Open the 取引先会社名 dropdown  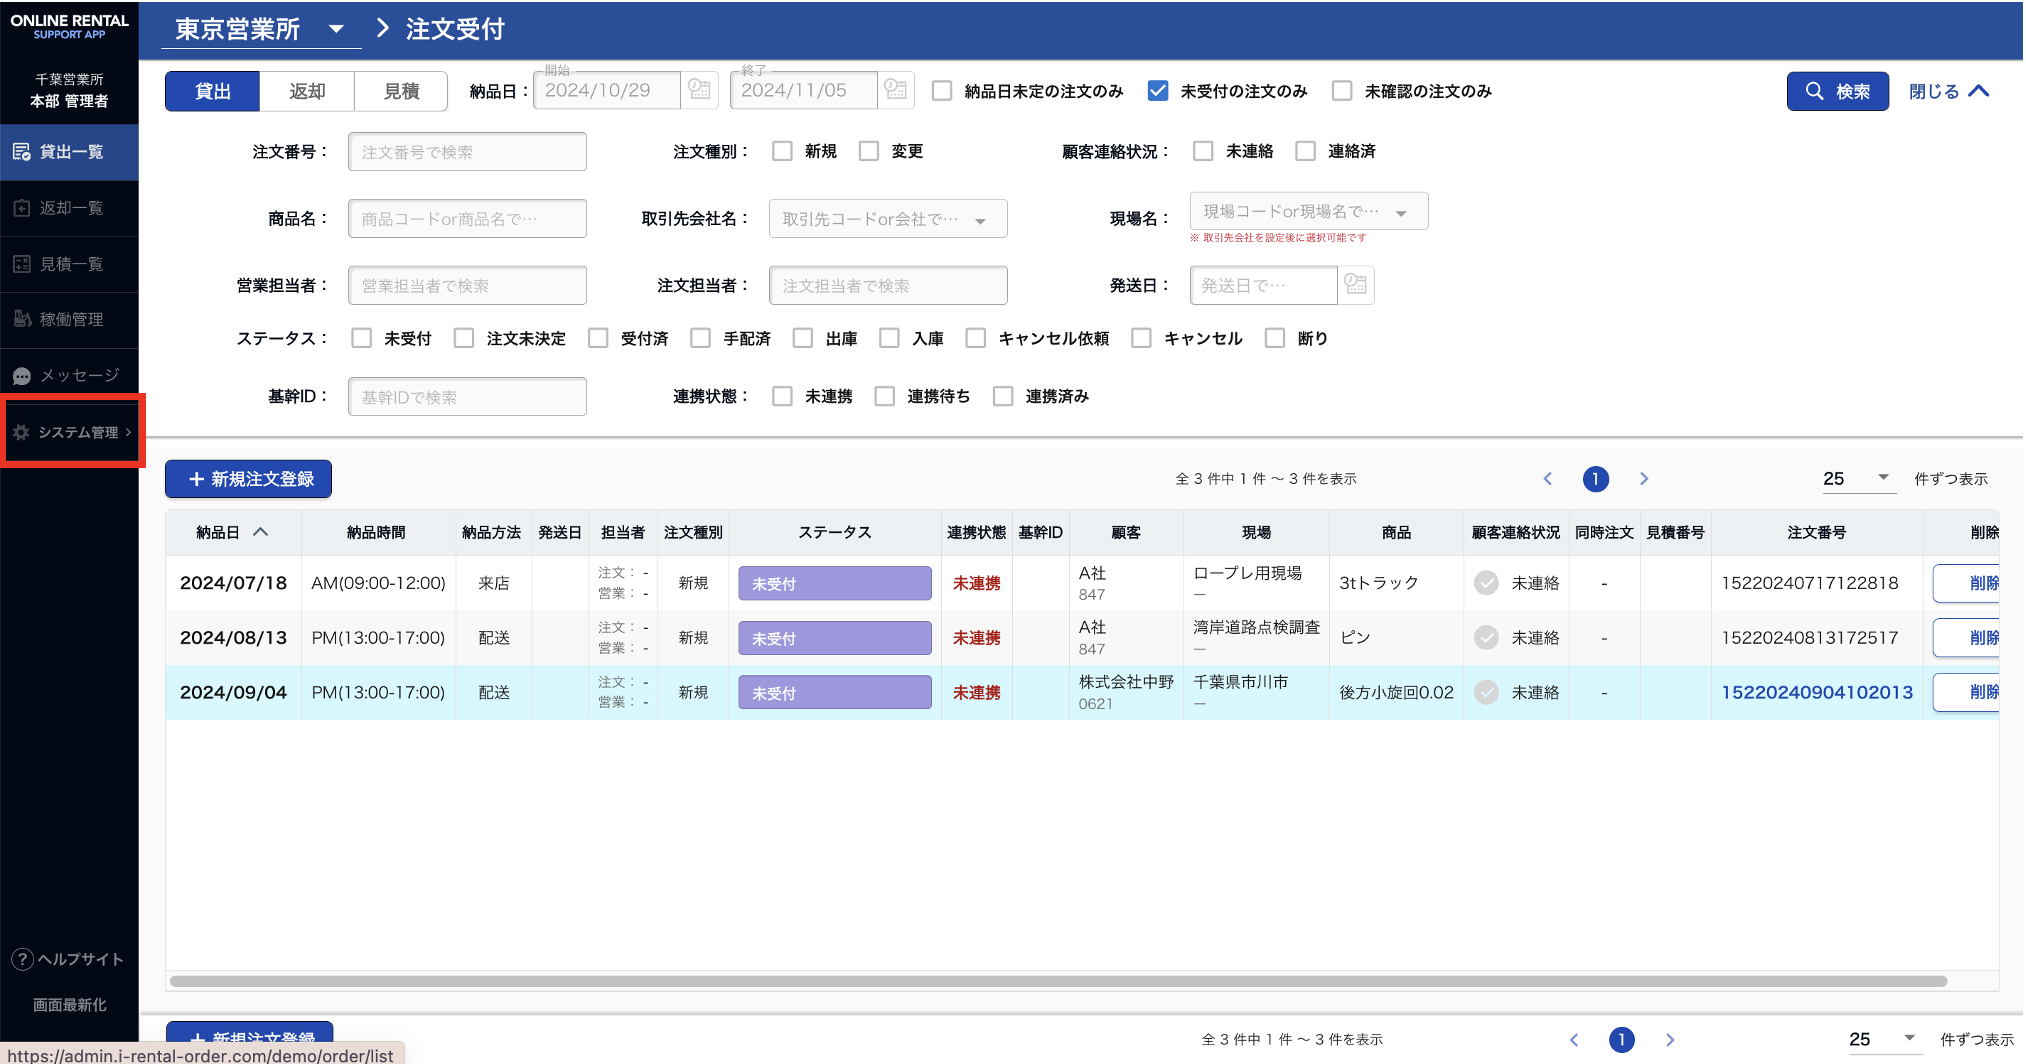pos(980,220)
